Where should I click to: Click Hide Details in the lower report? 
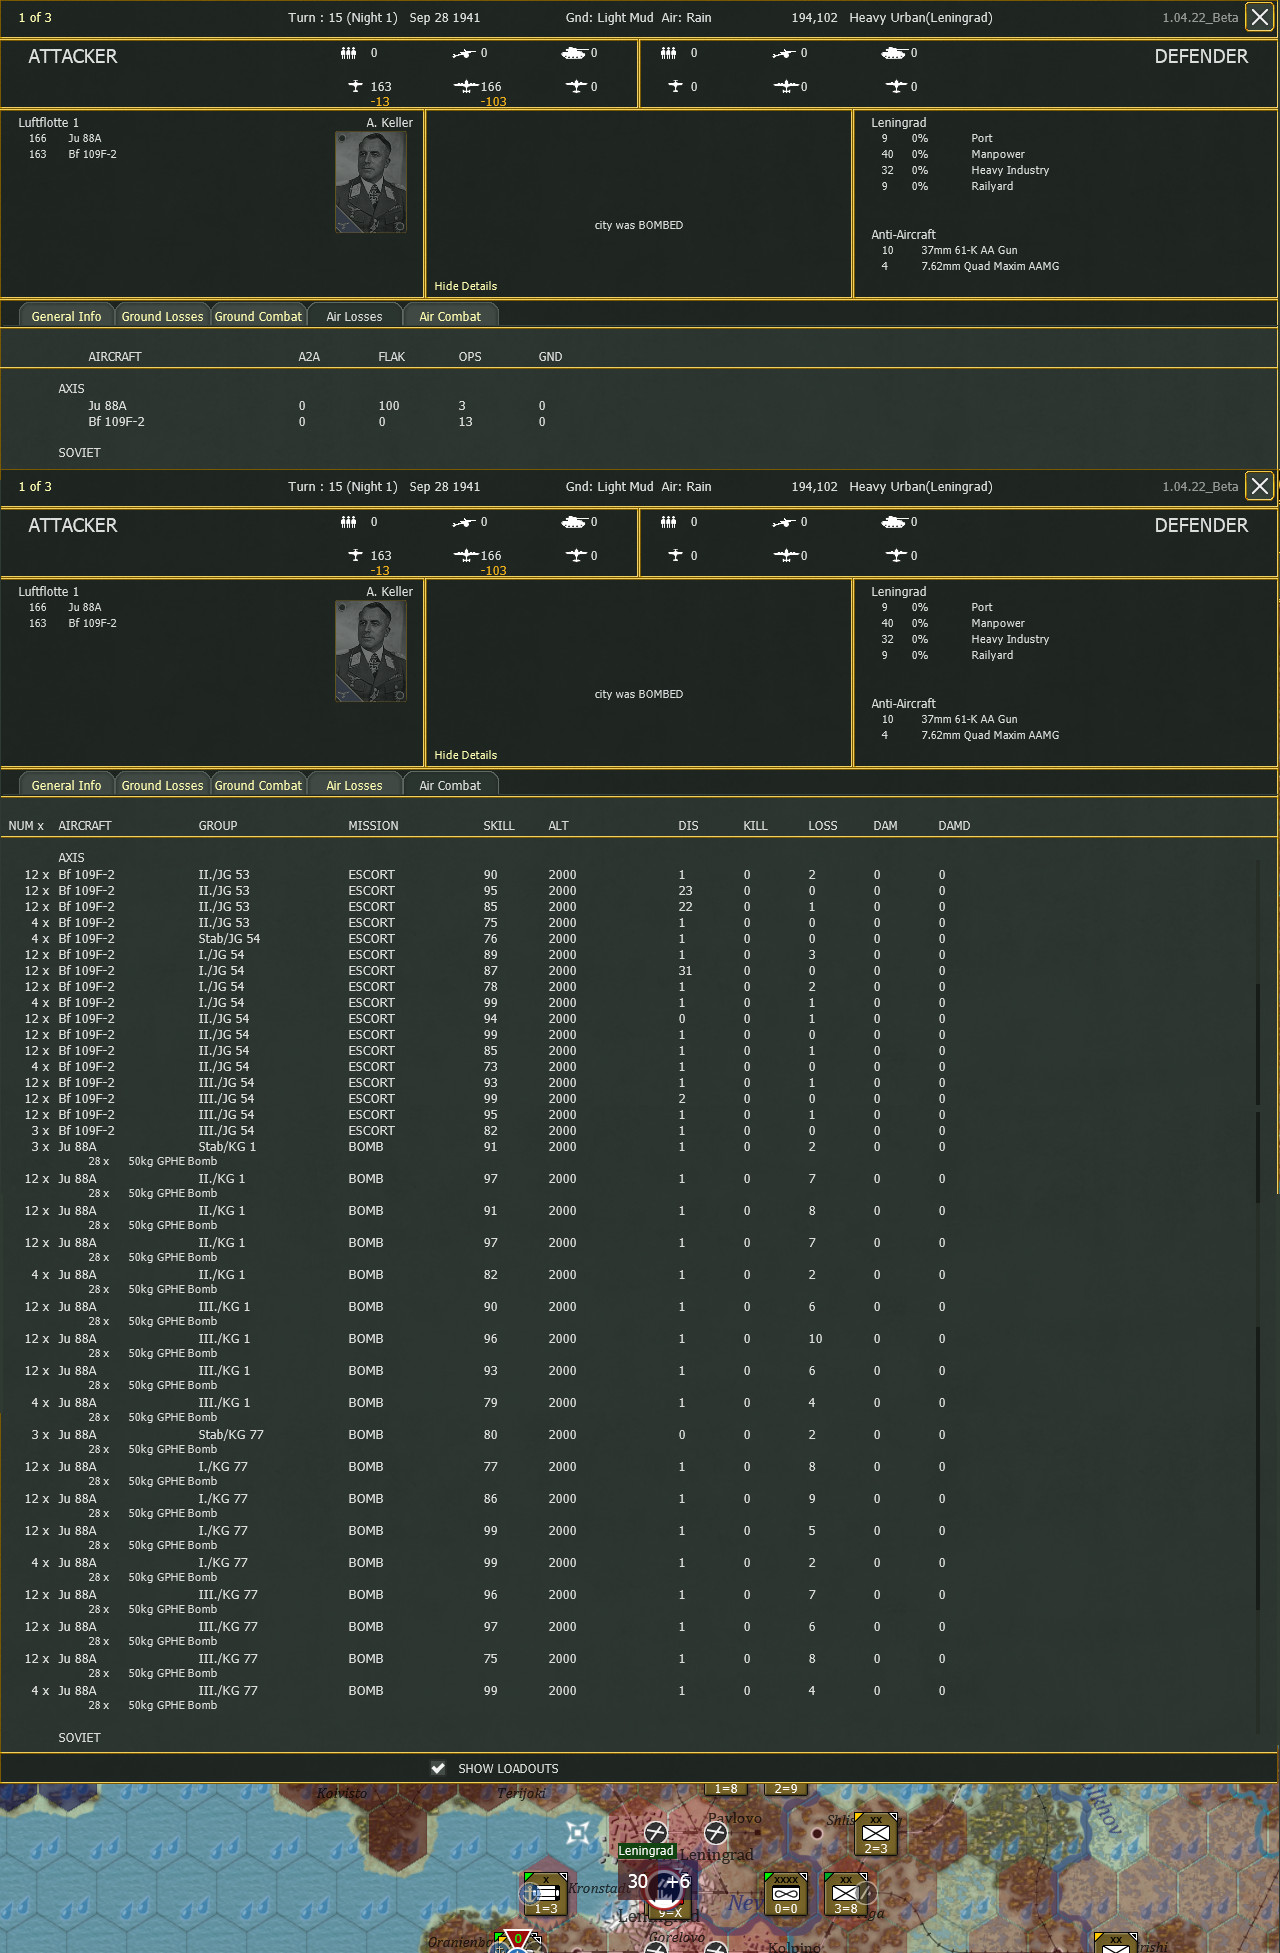(465, 755)
